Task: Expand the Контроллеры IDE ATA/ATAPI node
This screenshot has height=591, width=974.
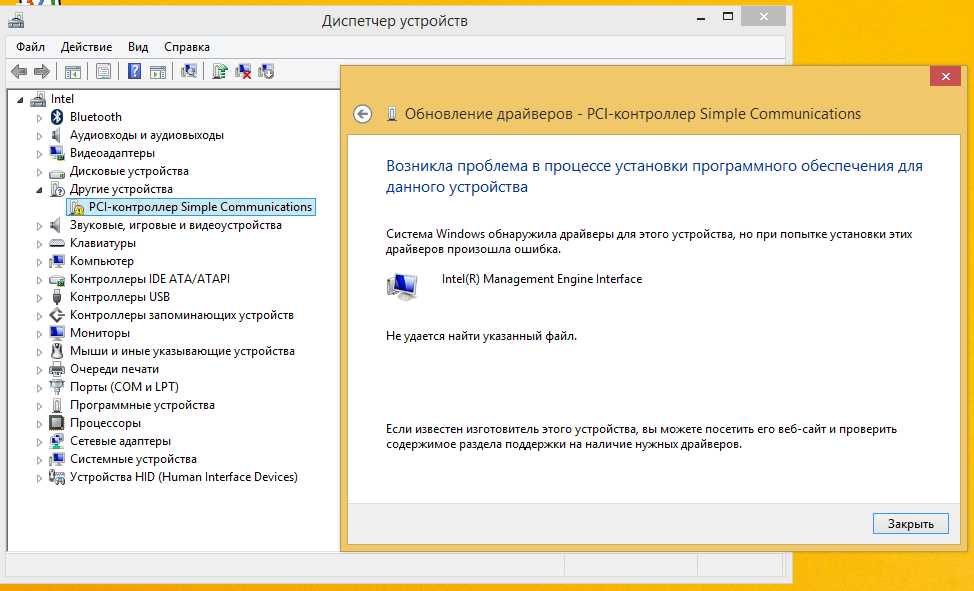Action: point(39,280)
